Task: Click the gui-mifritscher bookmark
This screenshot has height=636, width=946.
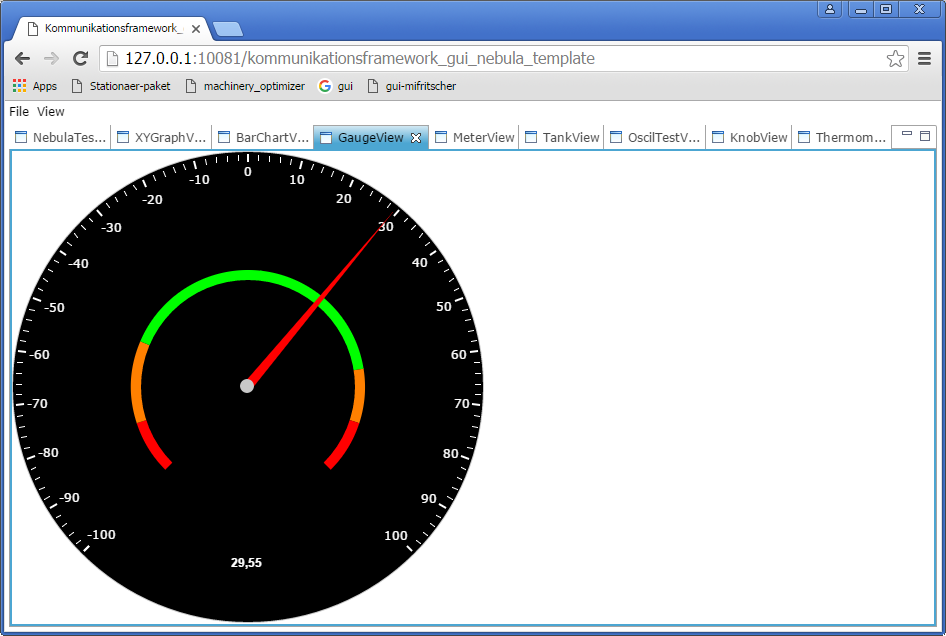Action: pyautogui.click(x=412, y=86)
